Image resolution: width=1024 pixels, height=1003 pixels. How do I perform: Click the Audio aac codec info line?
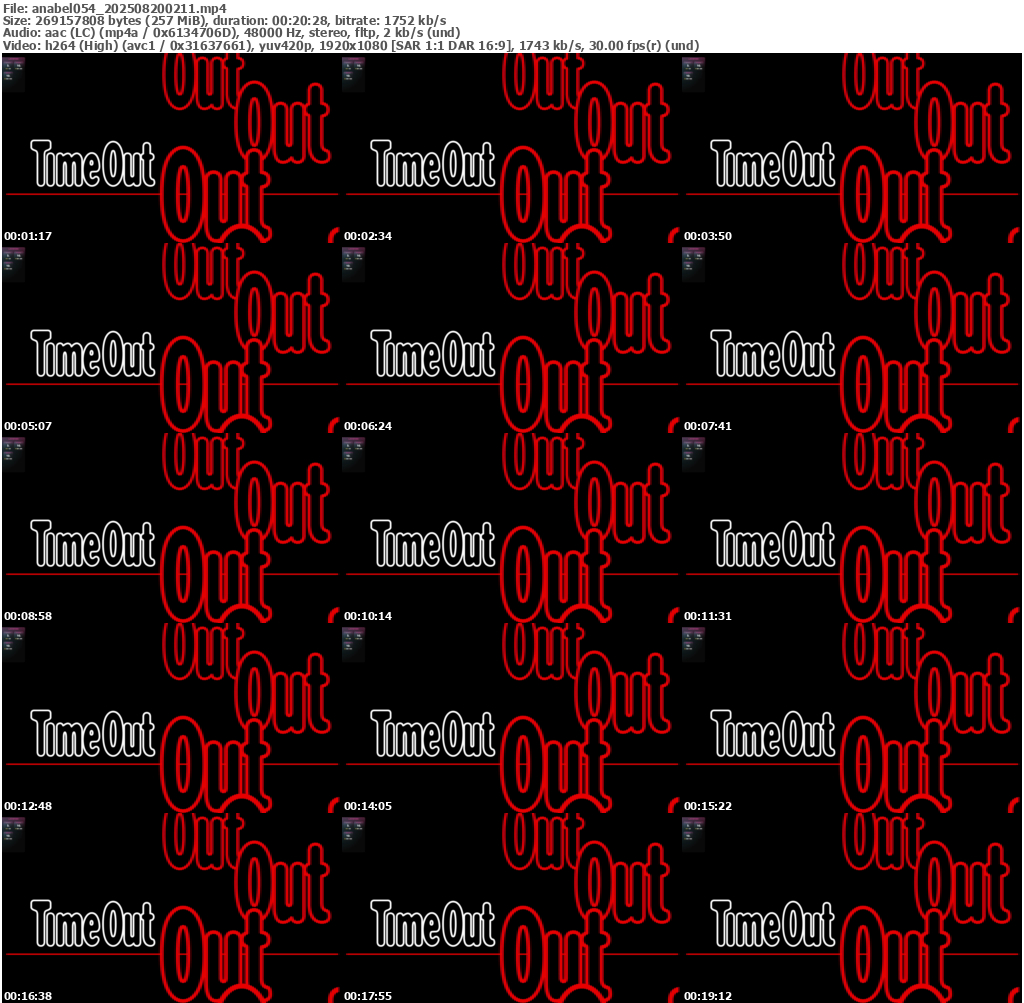(232, 33)
